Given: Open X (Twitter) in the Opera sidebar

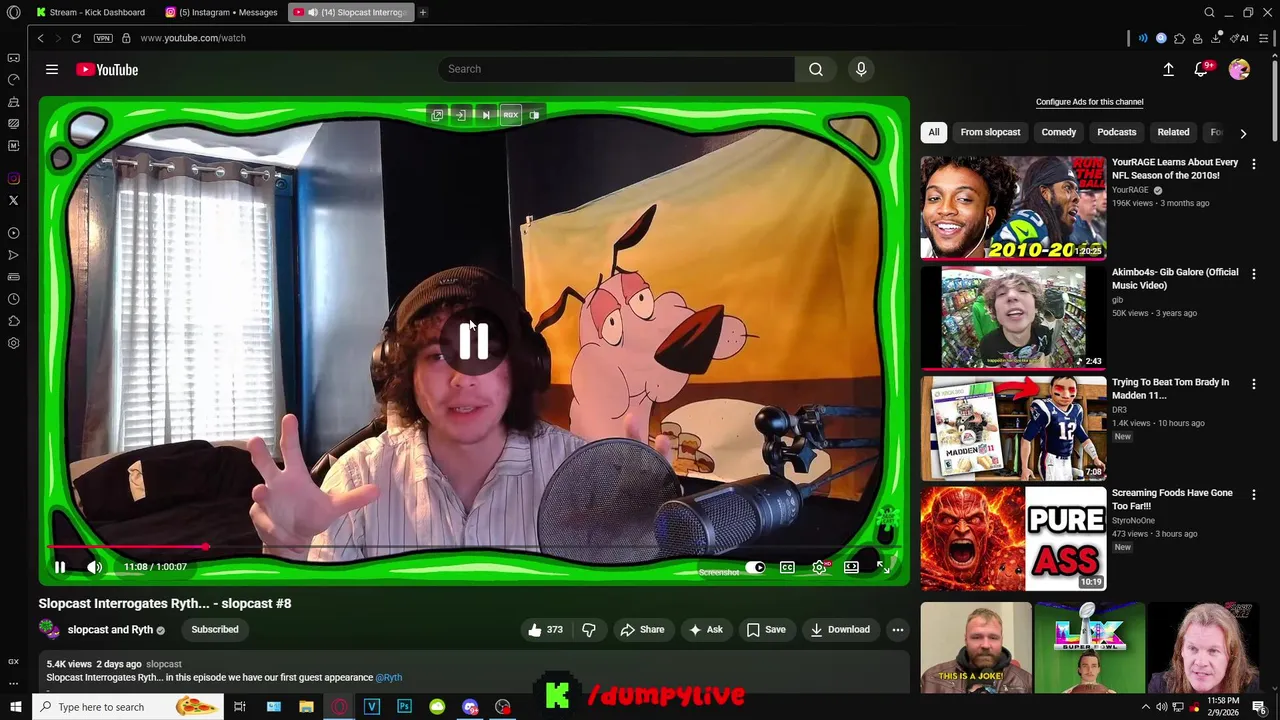Looking at the screenshot, I should point(13,200).
